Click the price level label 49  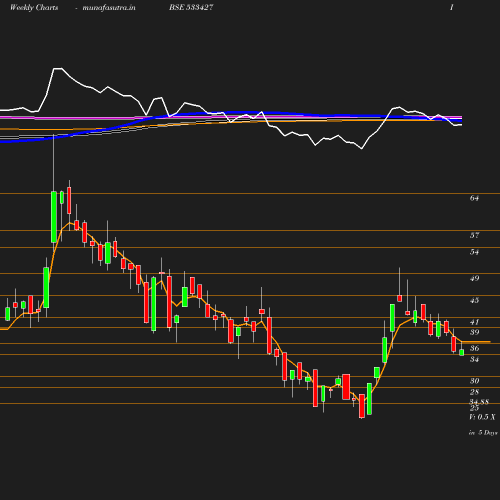coord(474,278)
